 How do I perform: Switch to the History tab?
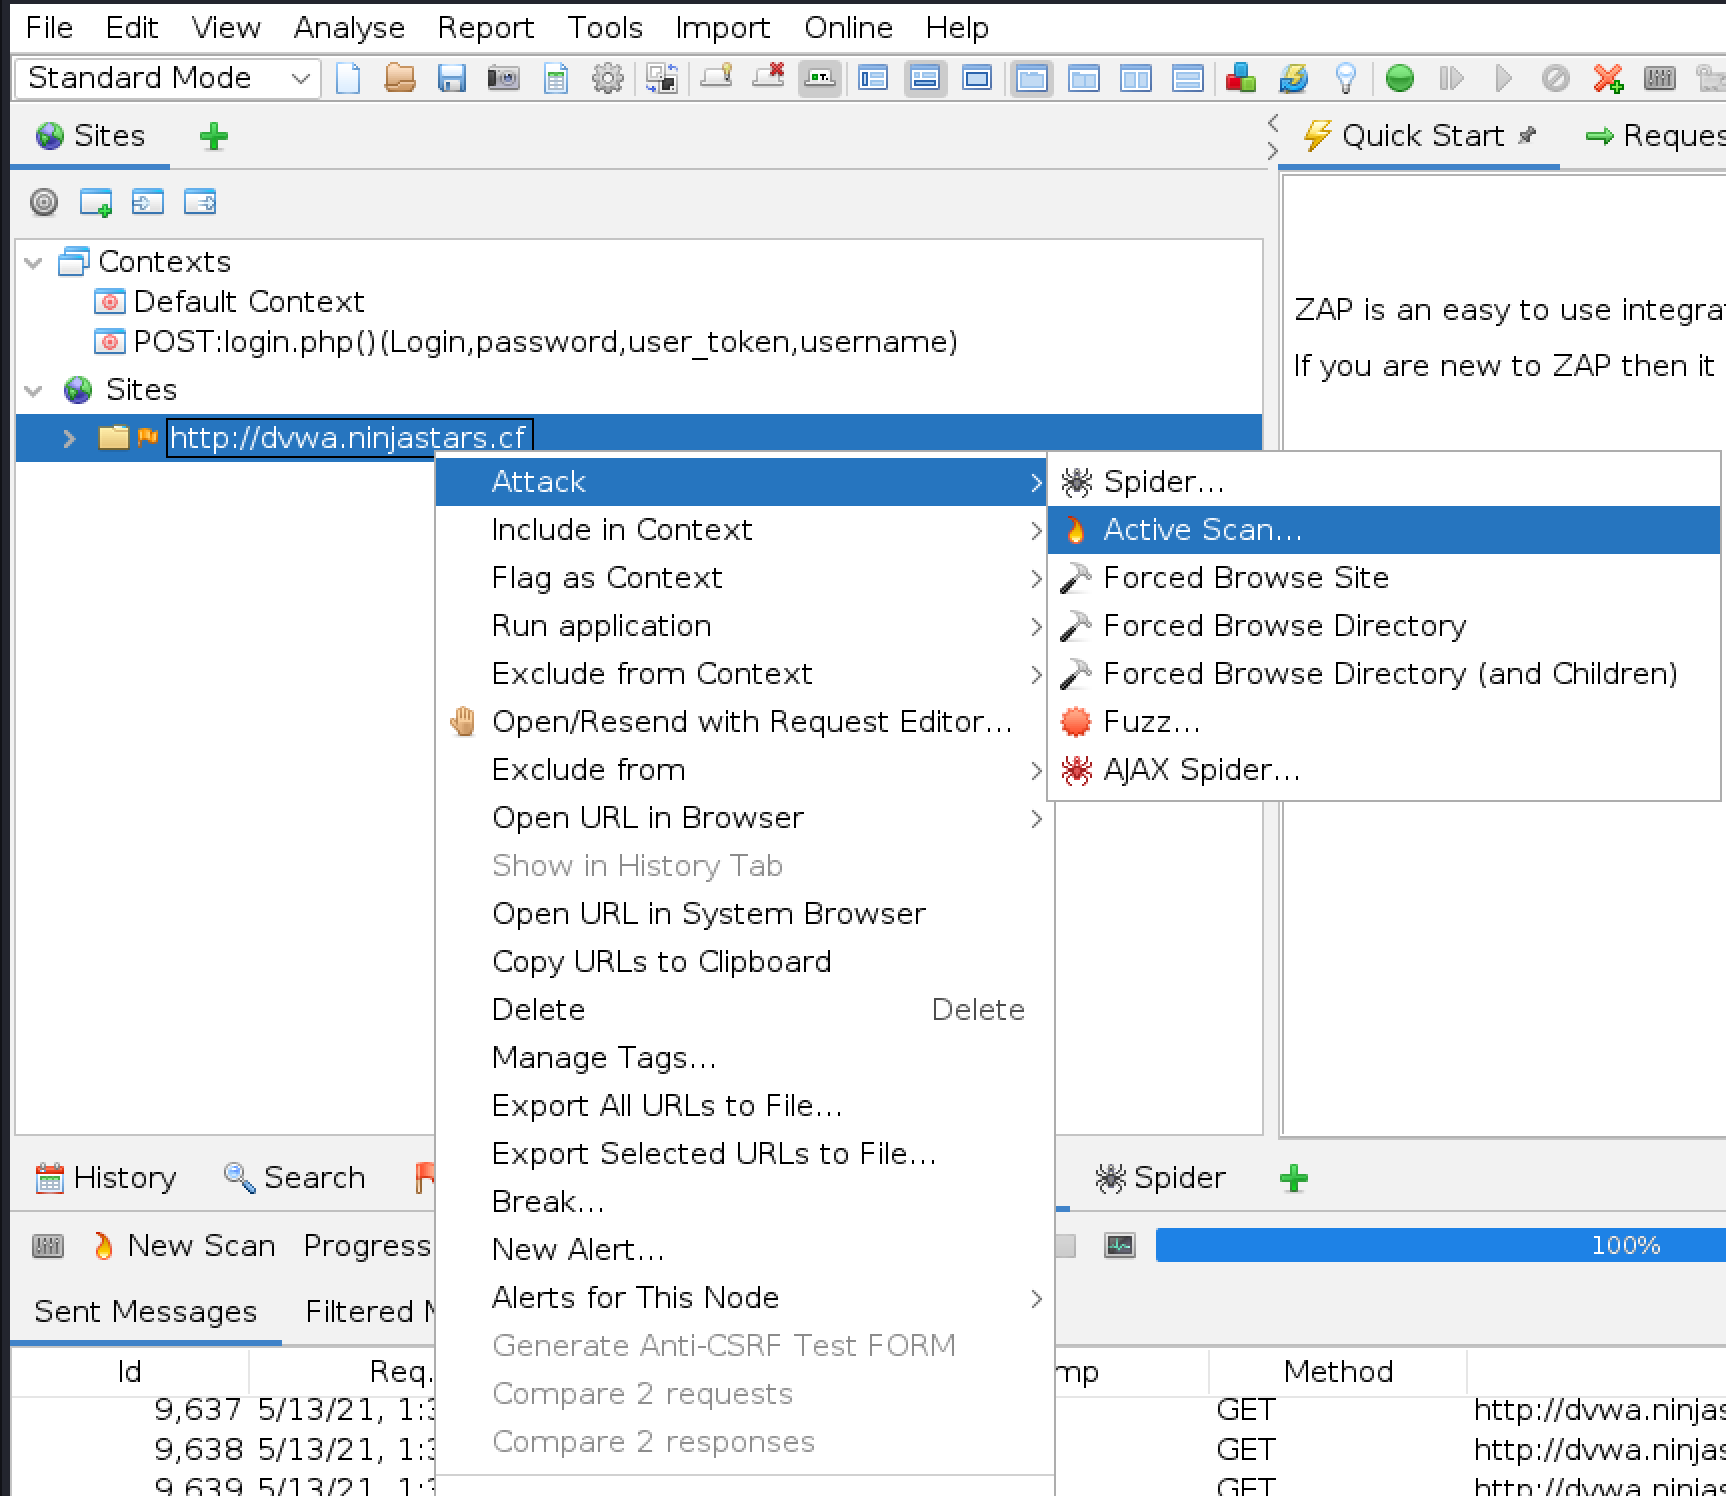pyautogui.click(x=107, y=1177)
